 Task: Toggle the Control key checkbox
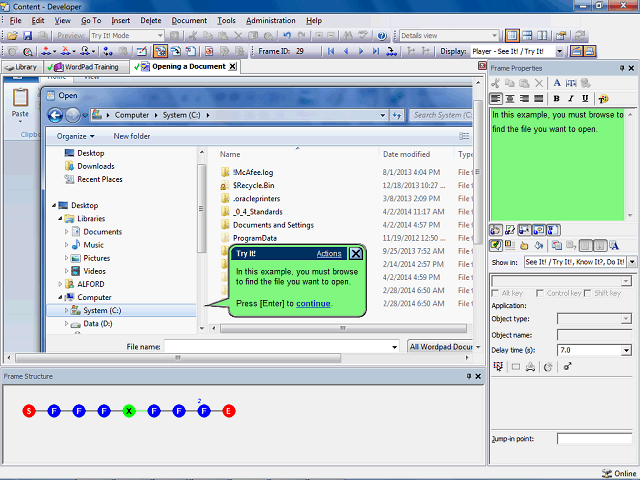coord(540,293)
